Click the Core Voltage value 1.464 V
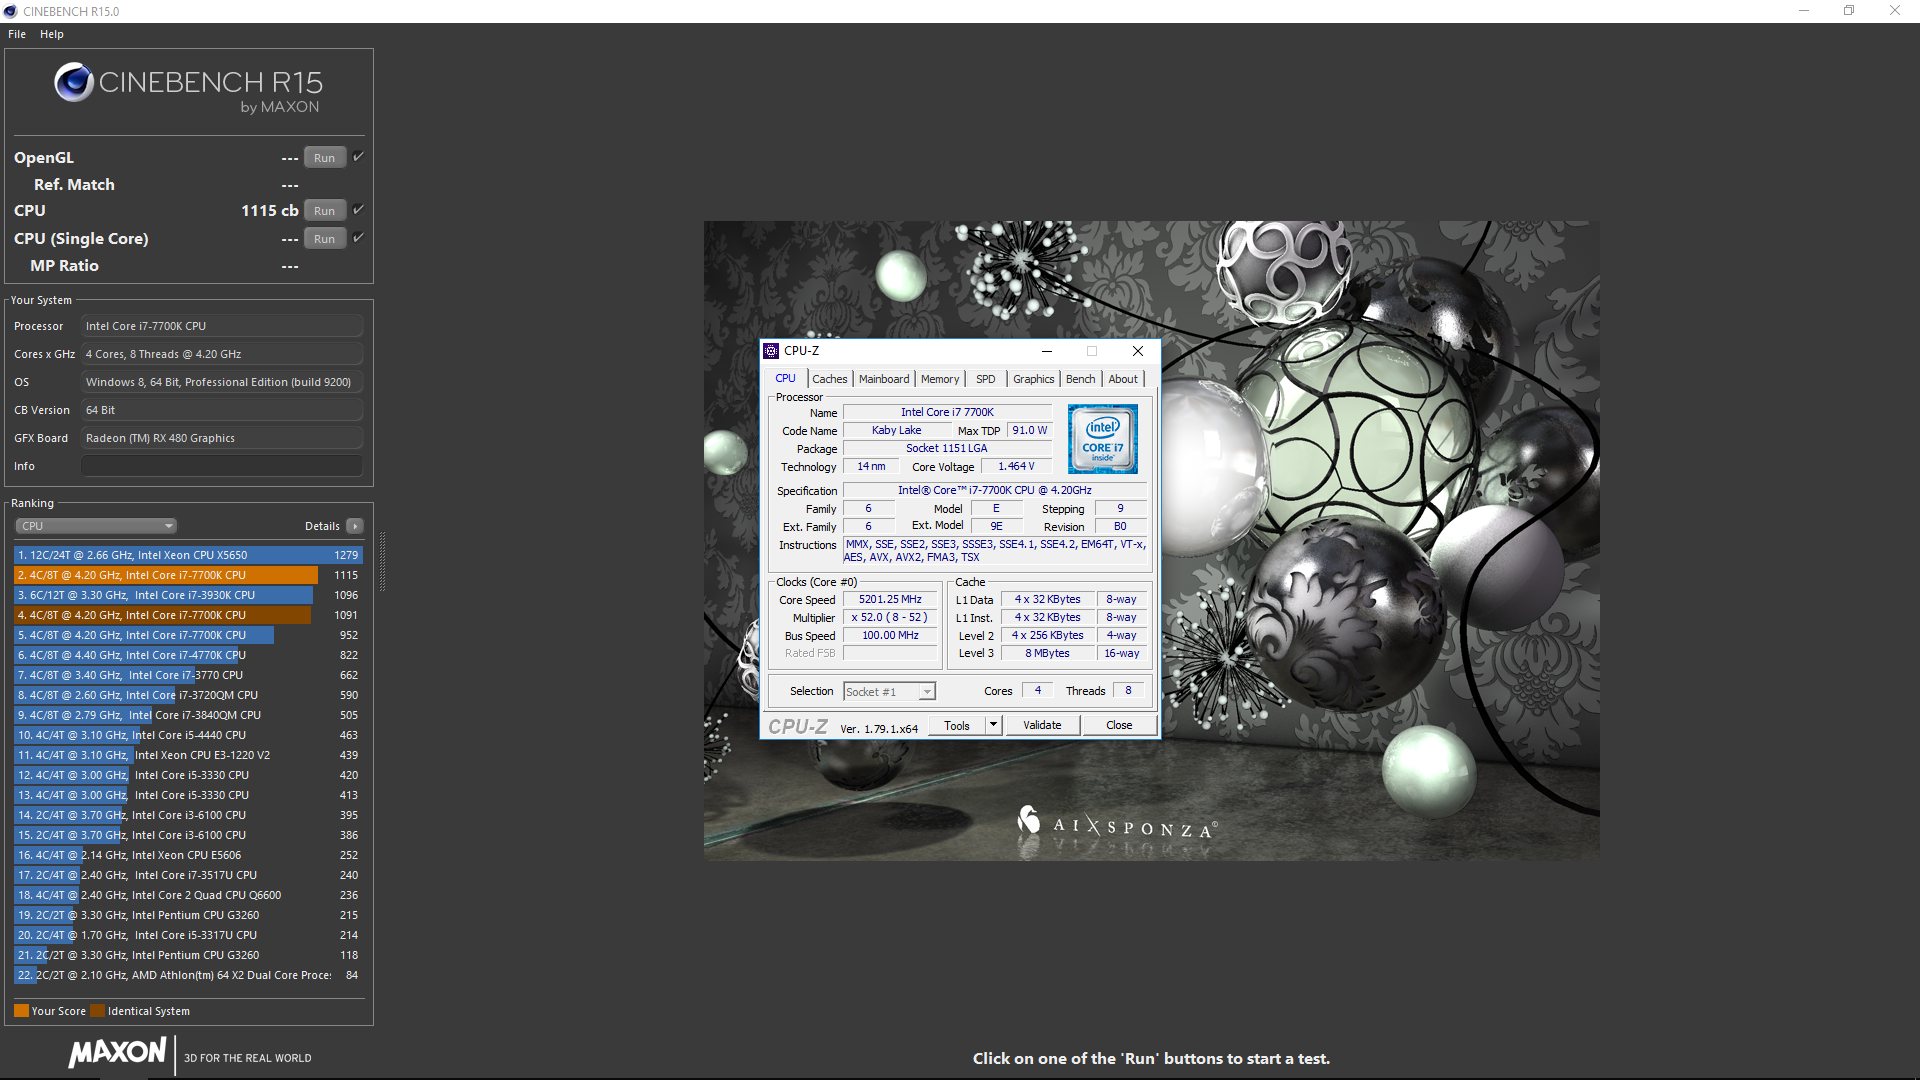The height and width of the screenshot is (1080, 1920). pos(1016,467)
